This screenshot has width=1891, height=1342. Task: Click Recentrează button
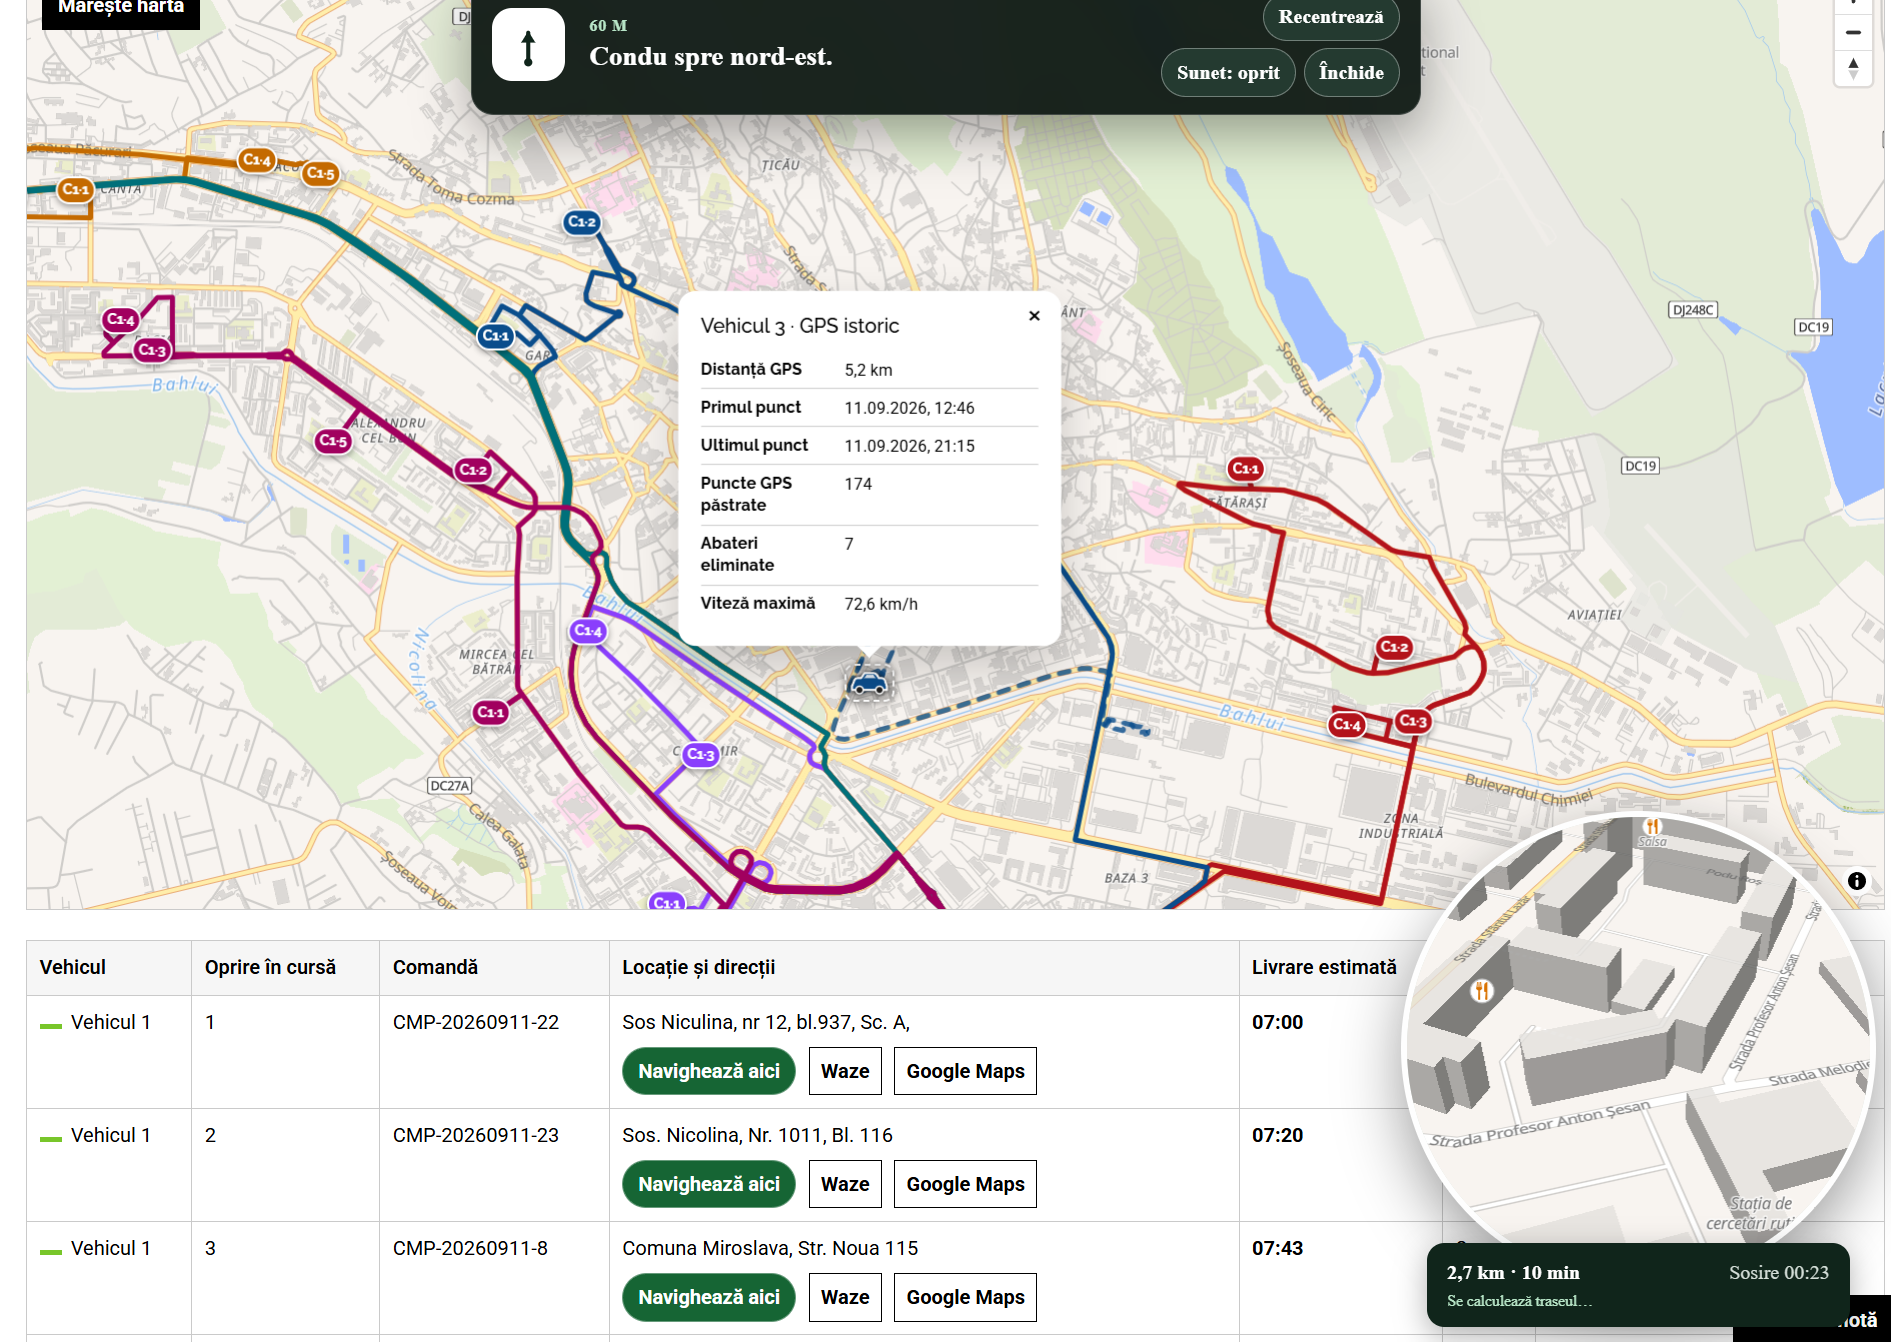point(1331,18)
